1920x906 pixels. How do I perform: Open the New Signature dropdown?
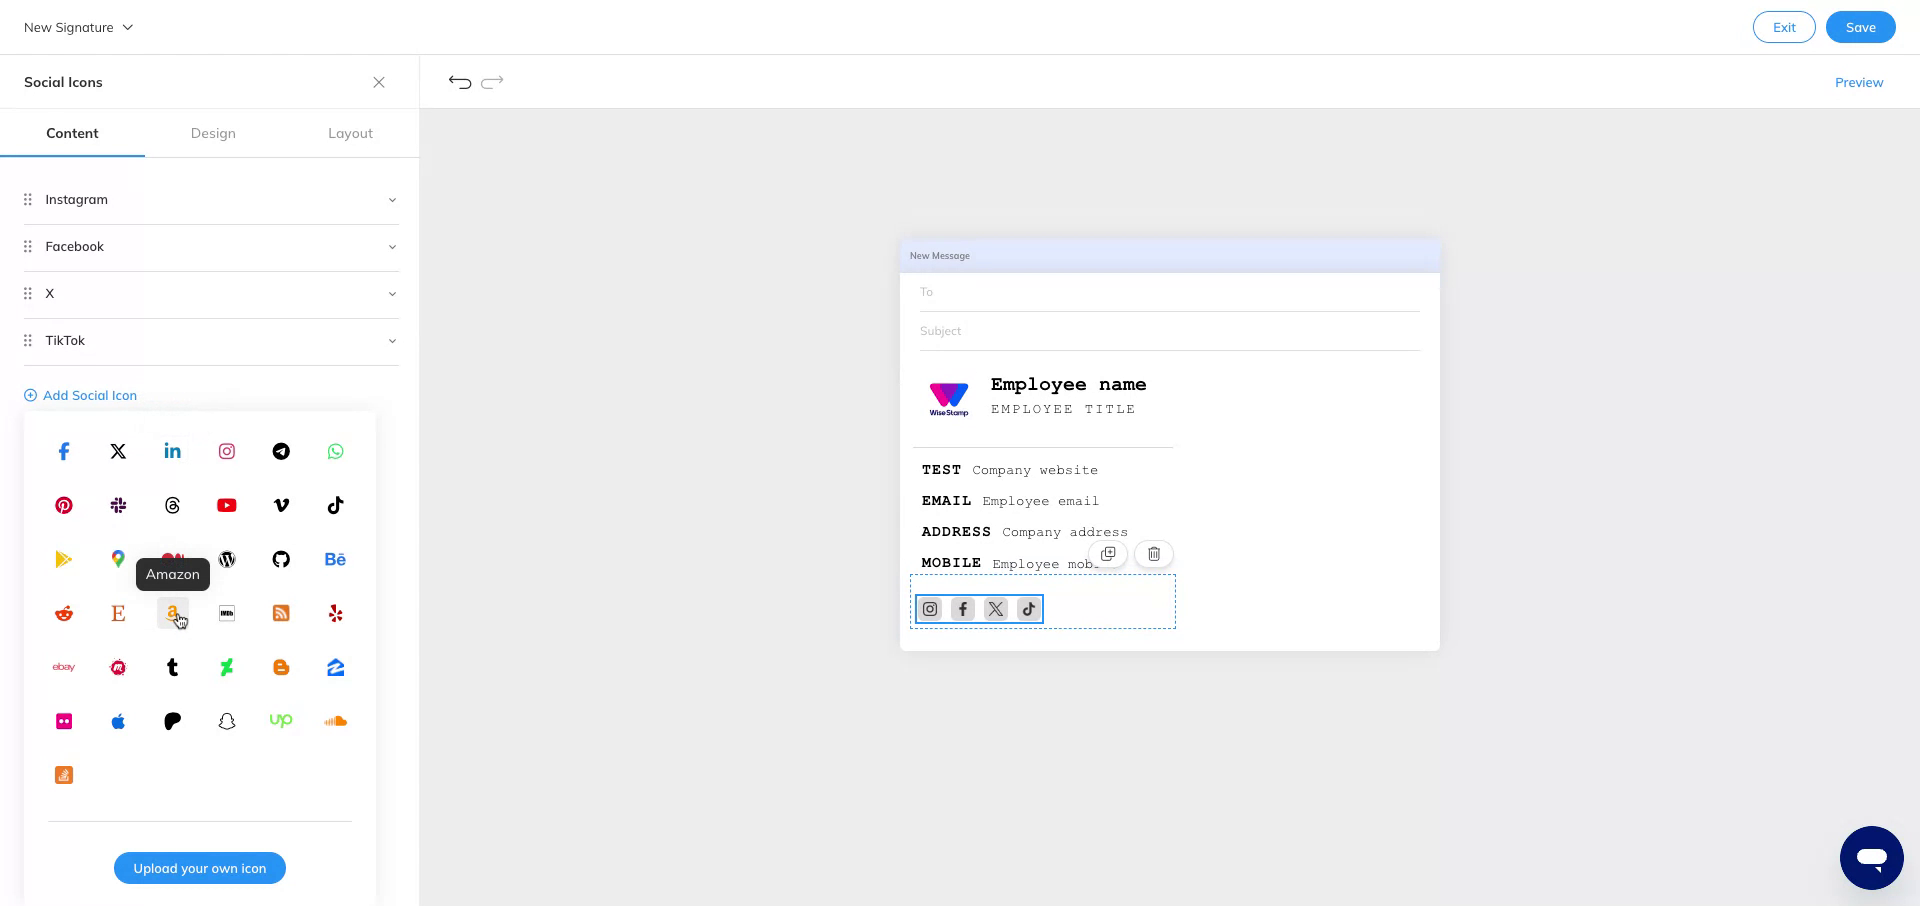point(78,27)
